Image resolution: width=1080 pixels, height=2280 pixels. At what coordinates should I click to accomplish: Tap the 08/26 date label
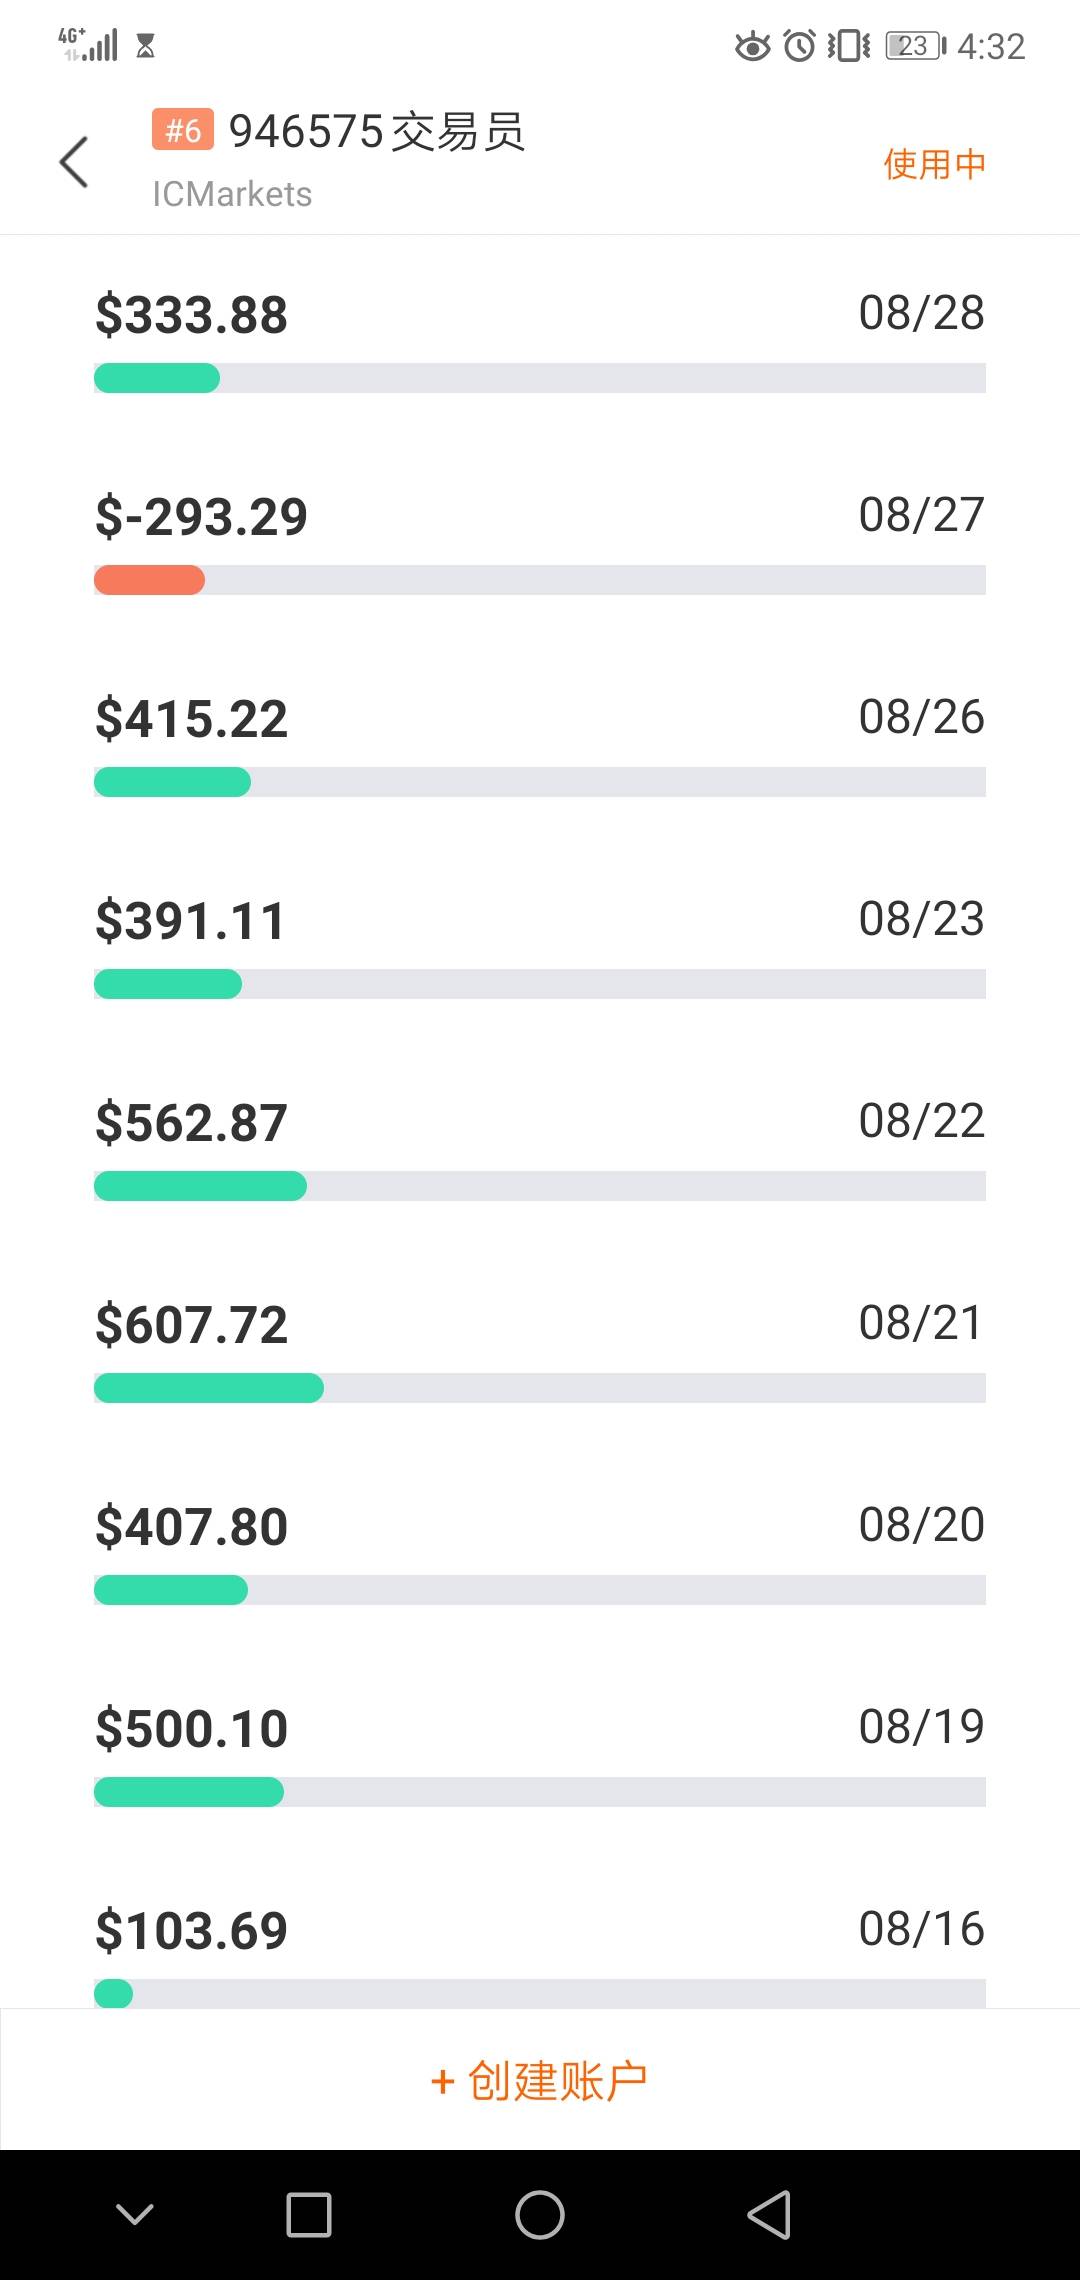coord(921,717)
